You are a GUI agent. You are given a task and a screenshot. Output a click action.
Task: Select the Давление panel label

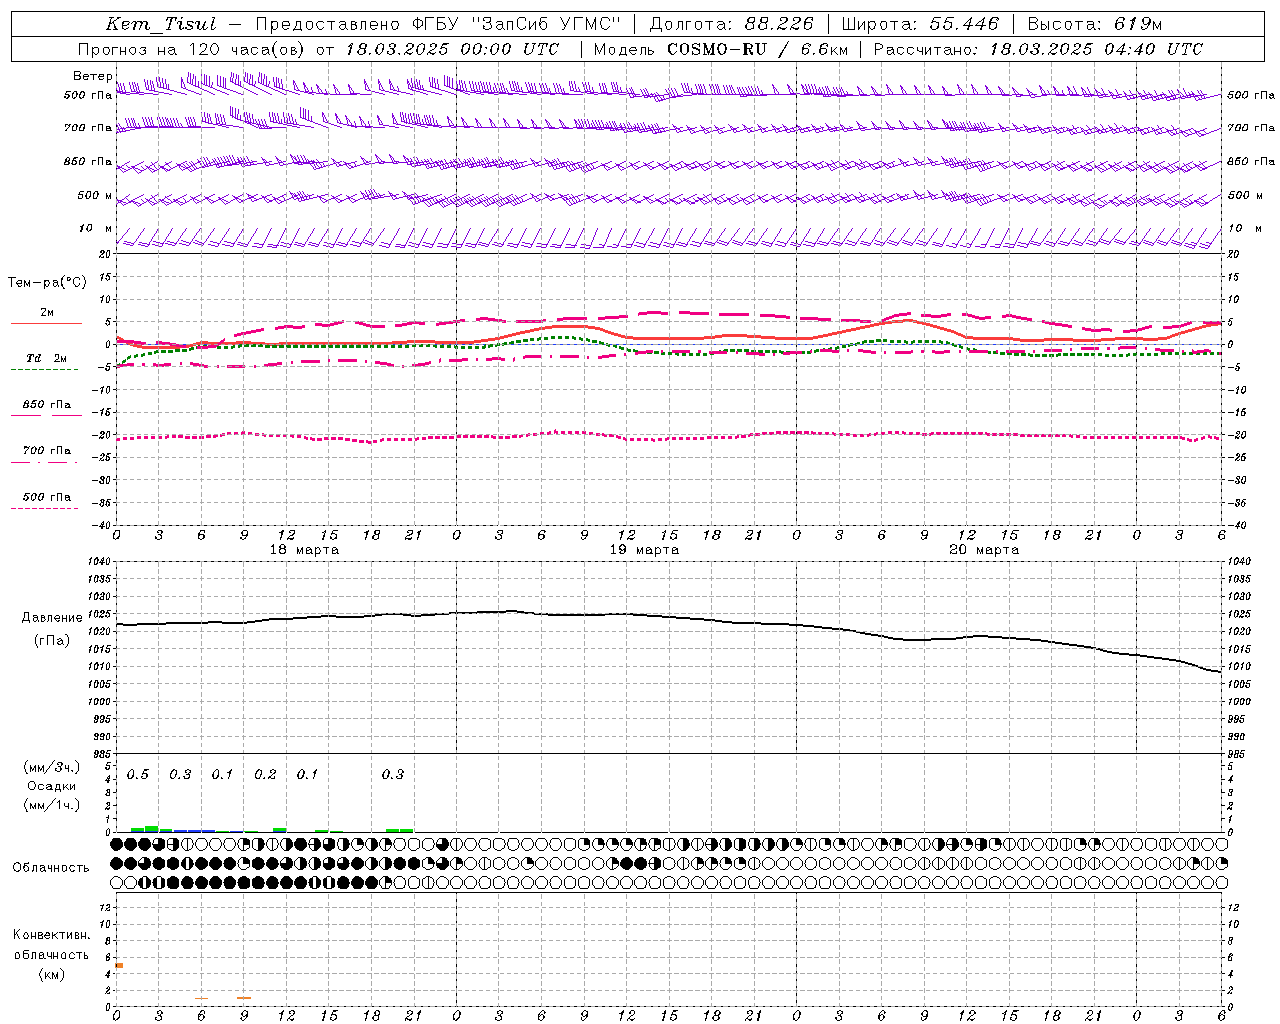(x=52, y=618)
